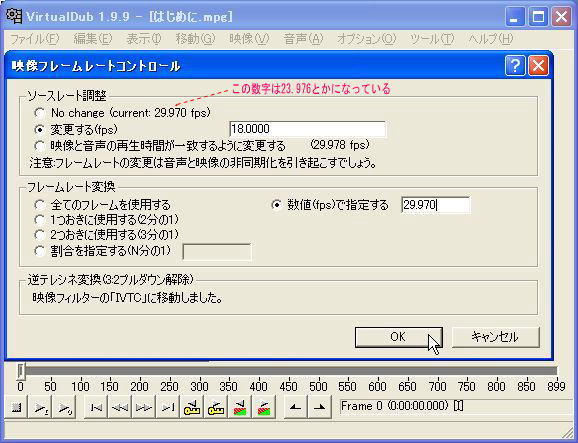Open the オプション(O) menu
578x443 pixels.
[366, 39]
